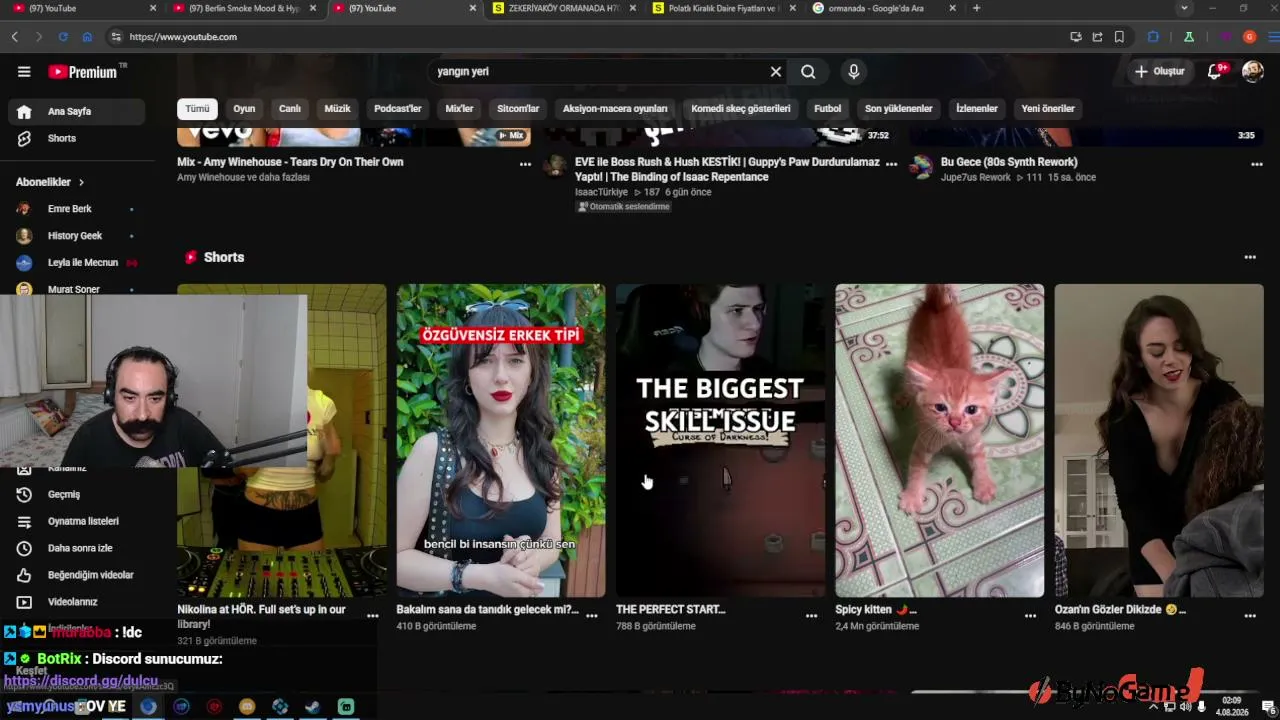
Task: Click the Geçmiş history clock icon
Action: point(24,494)
